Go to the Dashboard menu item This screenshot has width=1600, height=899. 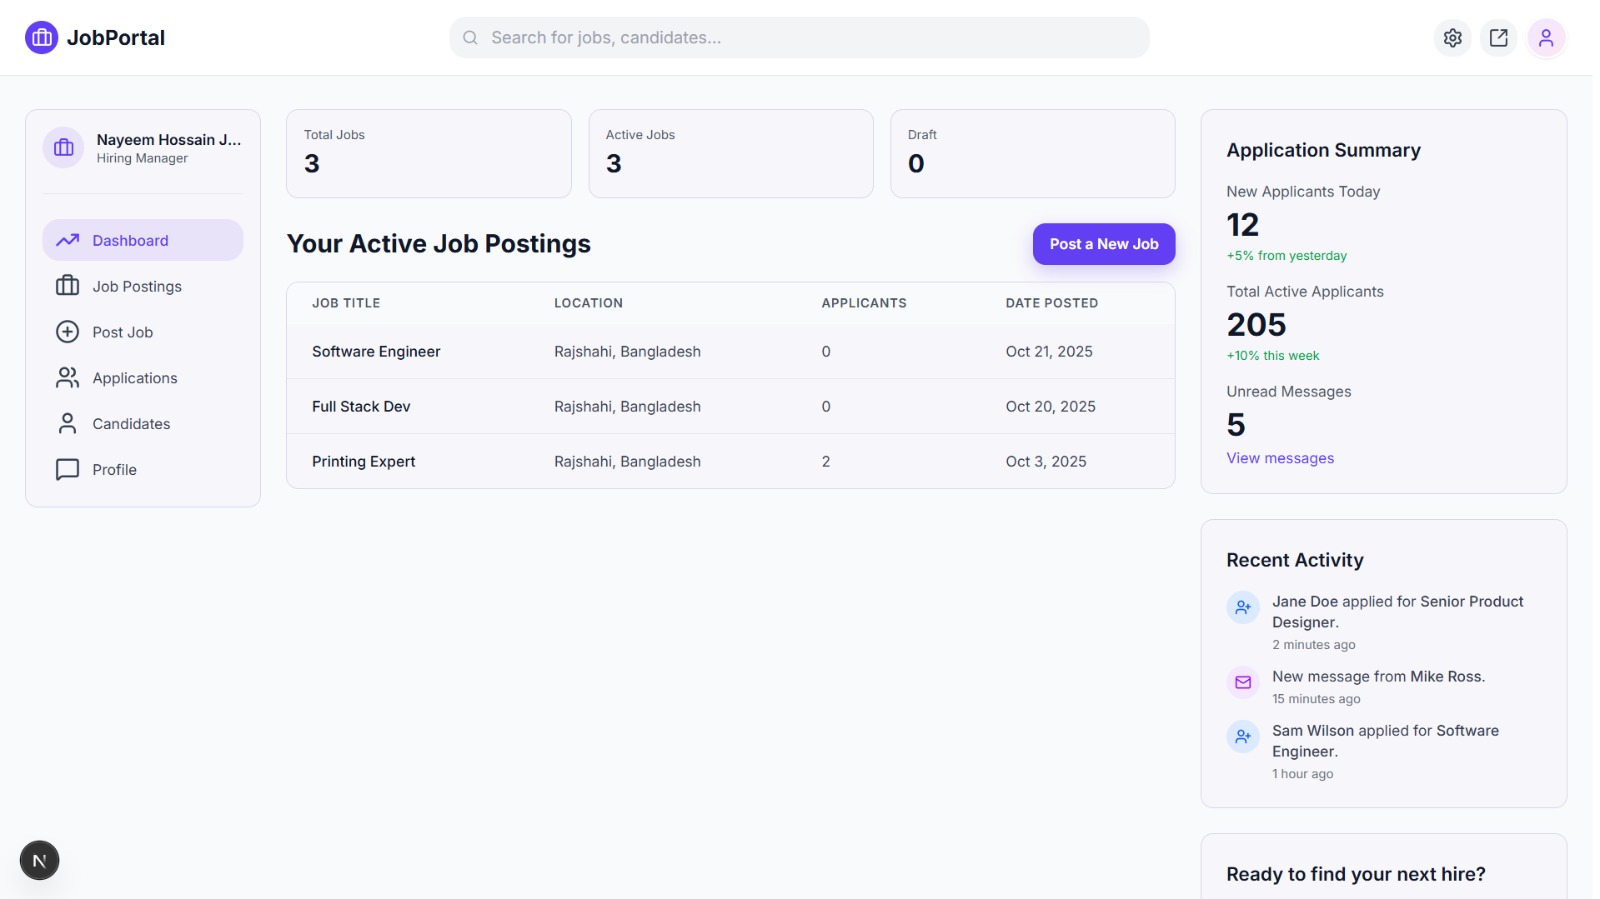point(143,240)
